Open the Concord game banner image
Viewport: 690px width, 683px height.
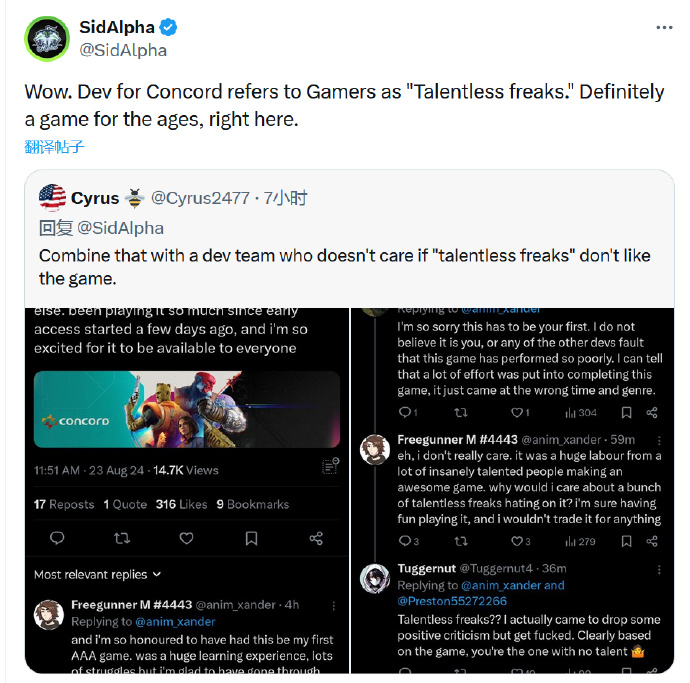[x=187, y=409]
